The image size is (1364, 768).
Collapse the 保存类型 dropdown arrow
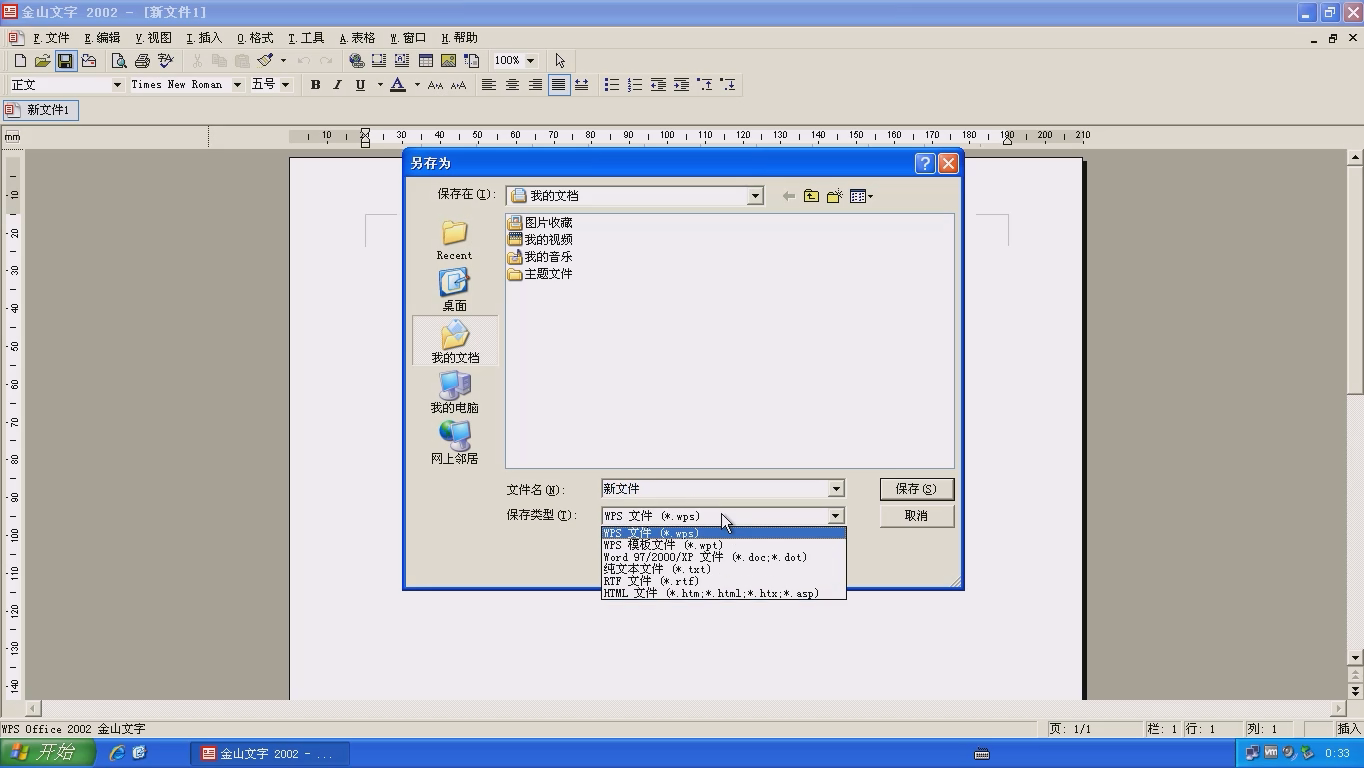[x=836, y=516]
